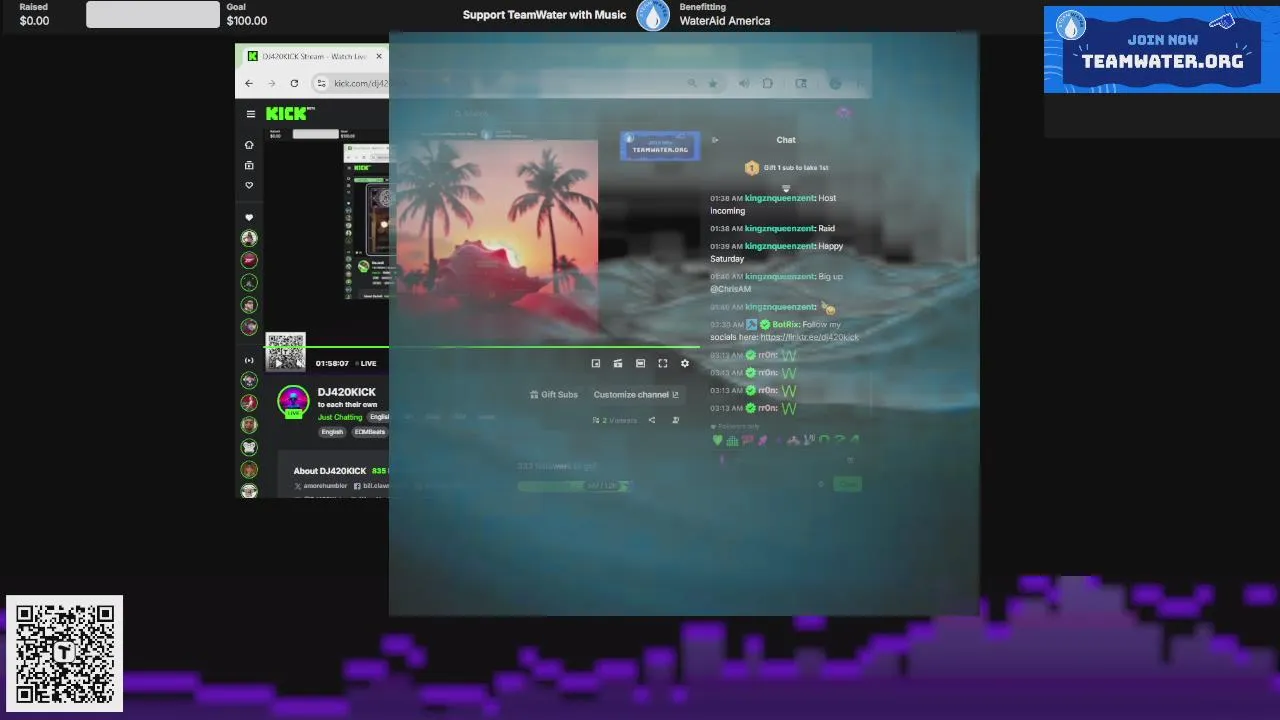This screenshot has height=720, width=1280.
Task: Open Browse icon in Kick sidebar
Action: point(249,165)
